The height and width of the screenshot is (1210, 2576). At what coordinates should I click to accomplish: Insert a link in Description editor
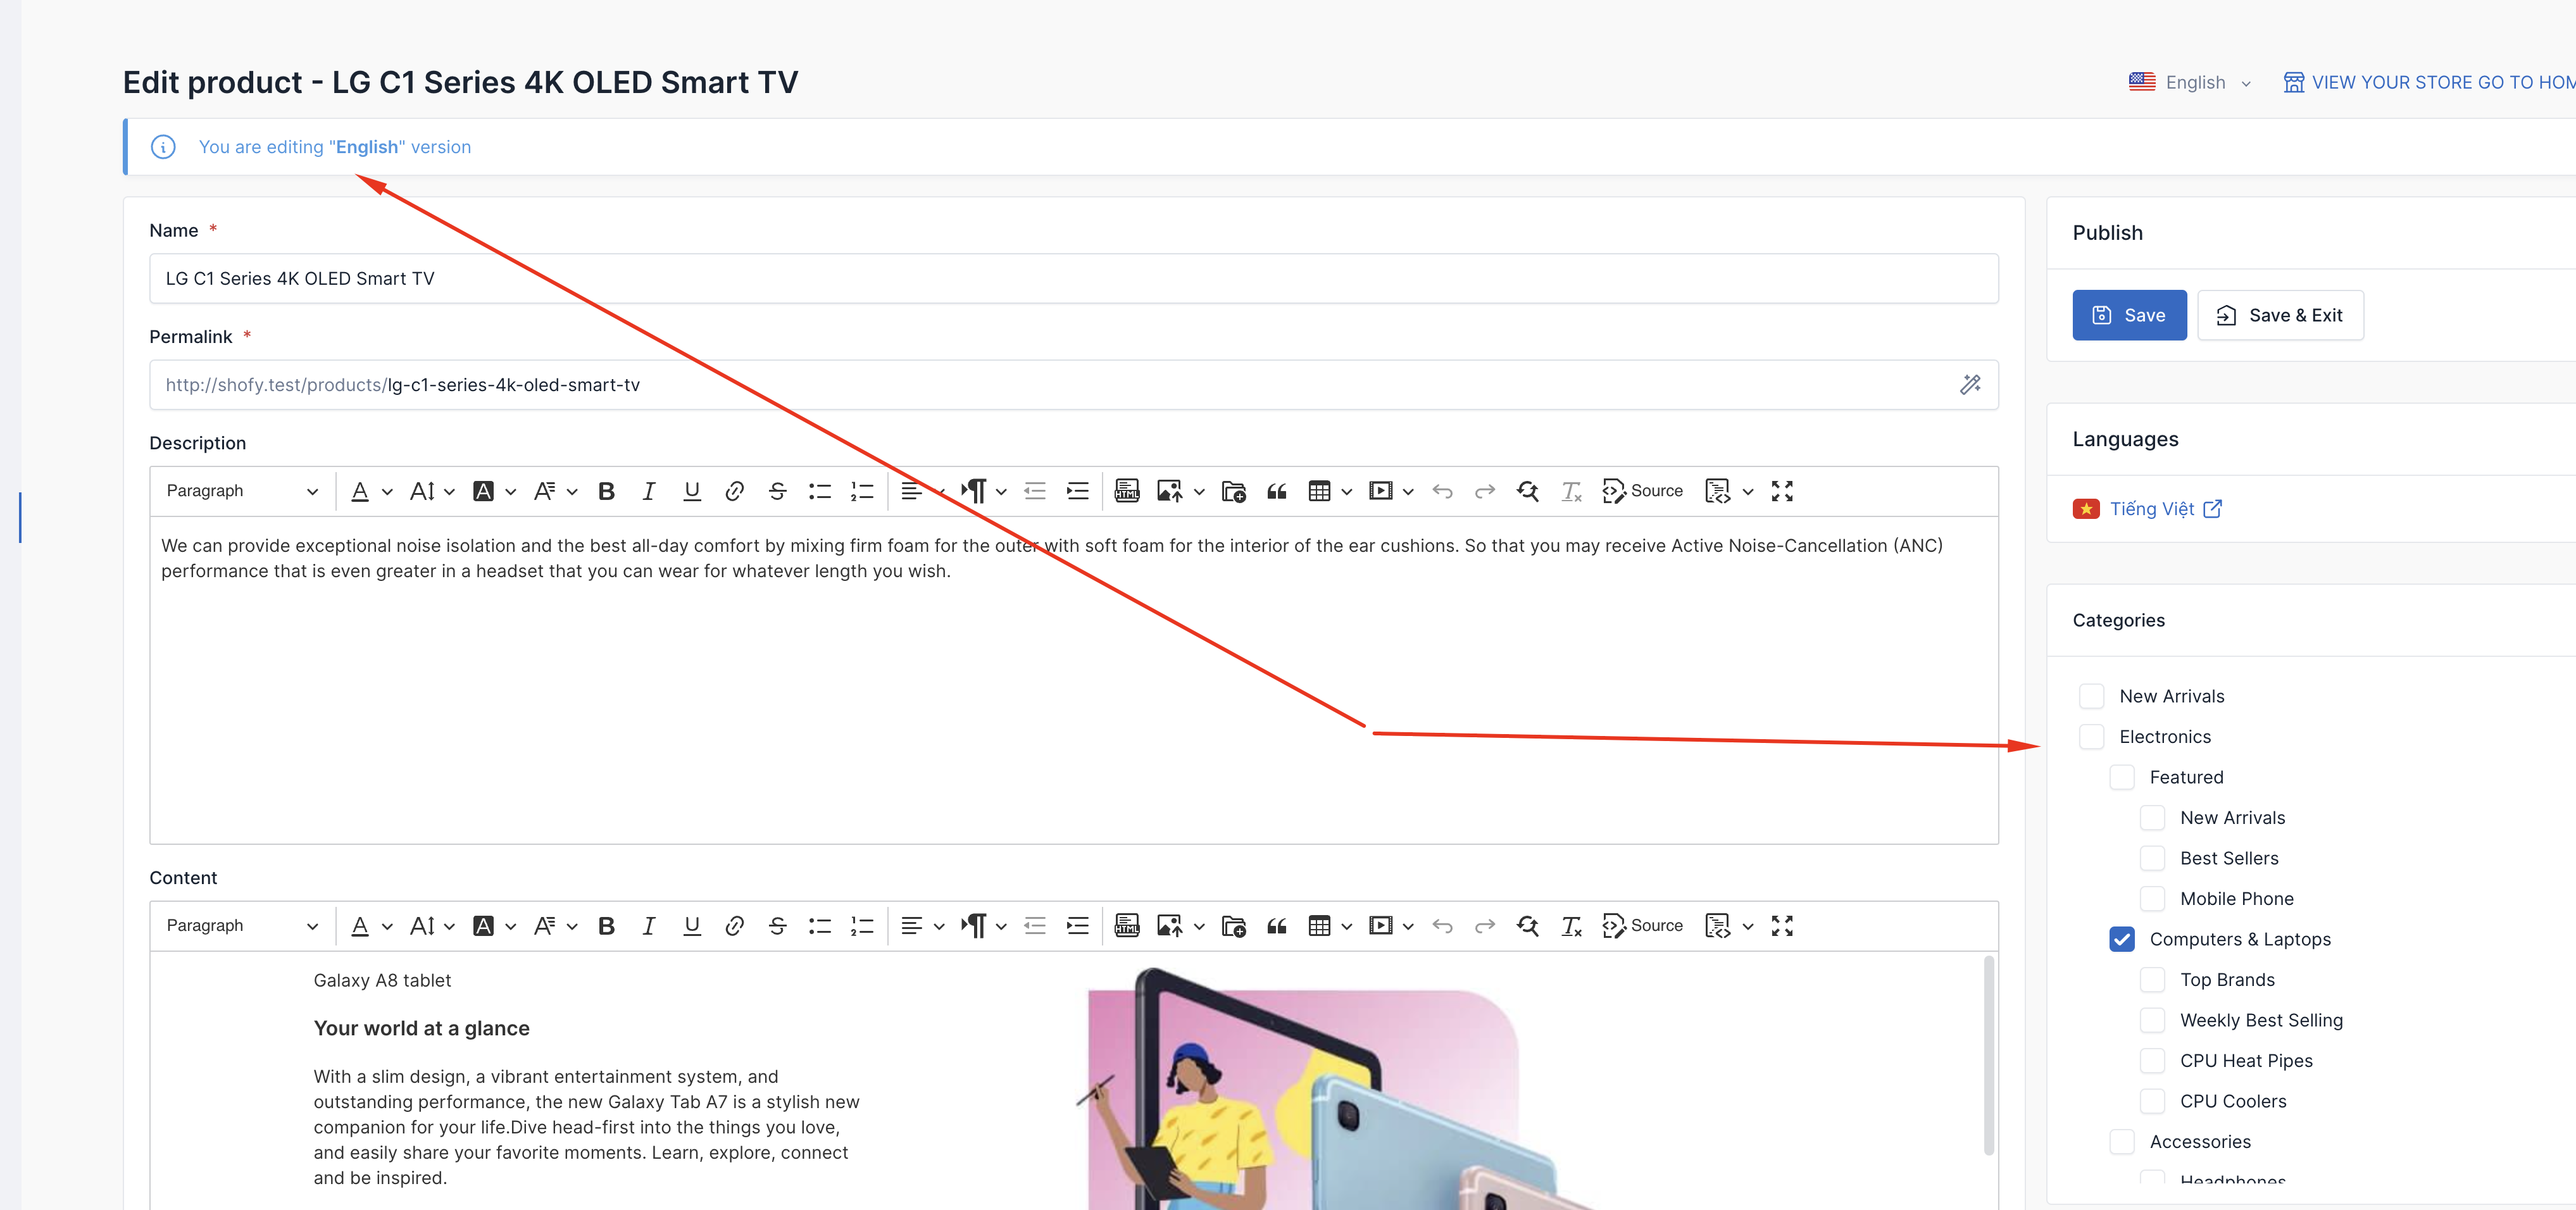tap(734, 491)
